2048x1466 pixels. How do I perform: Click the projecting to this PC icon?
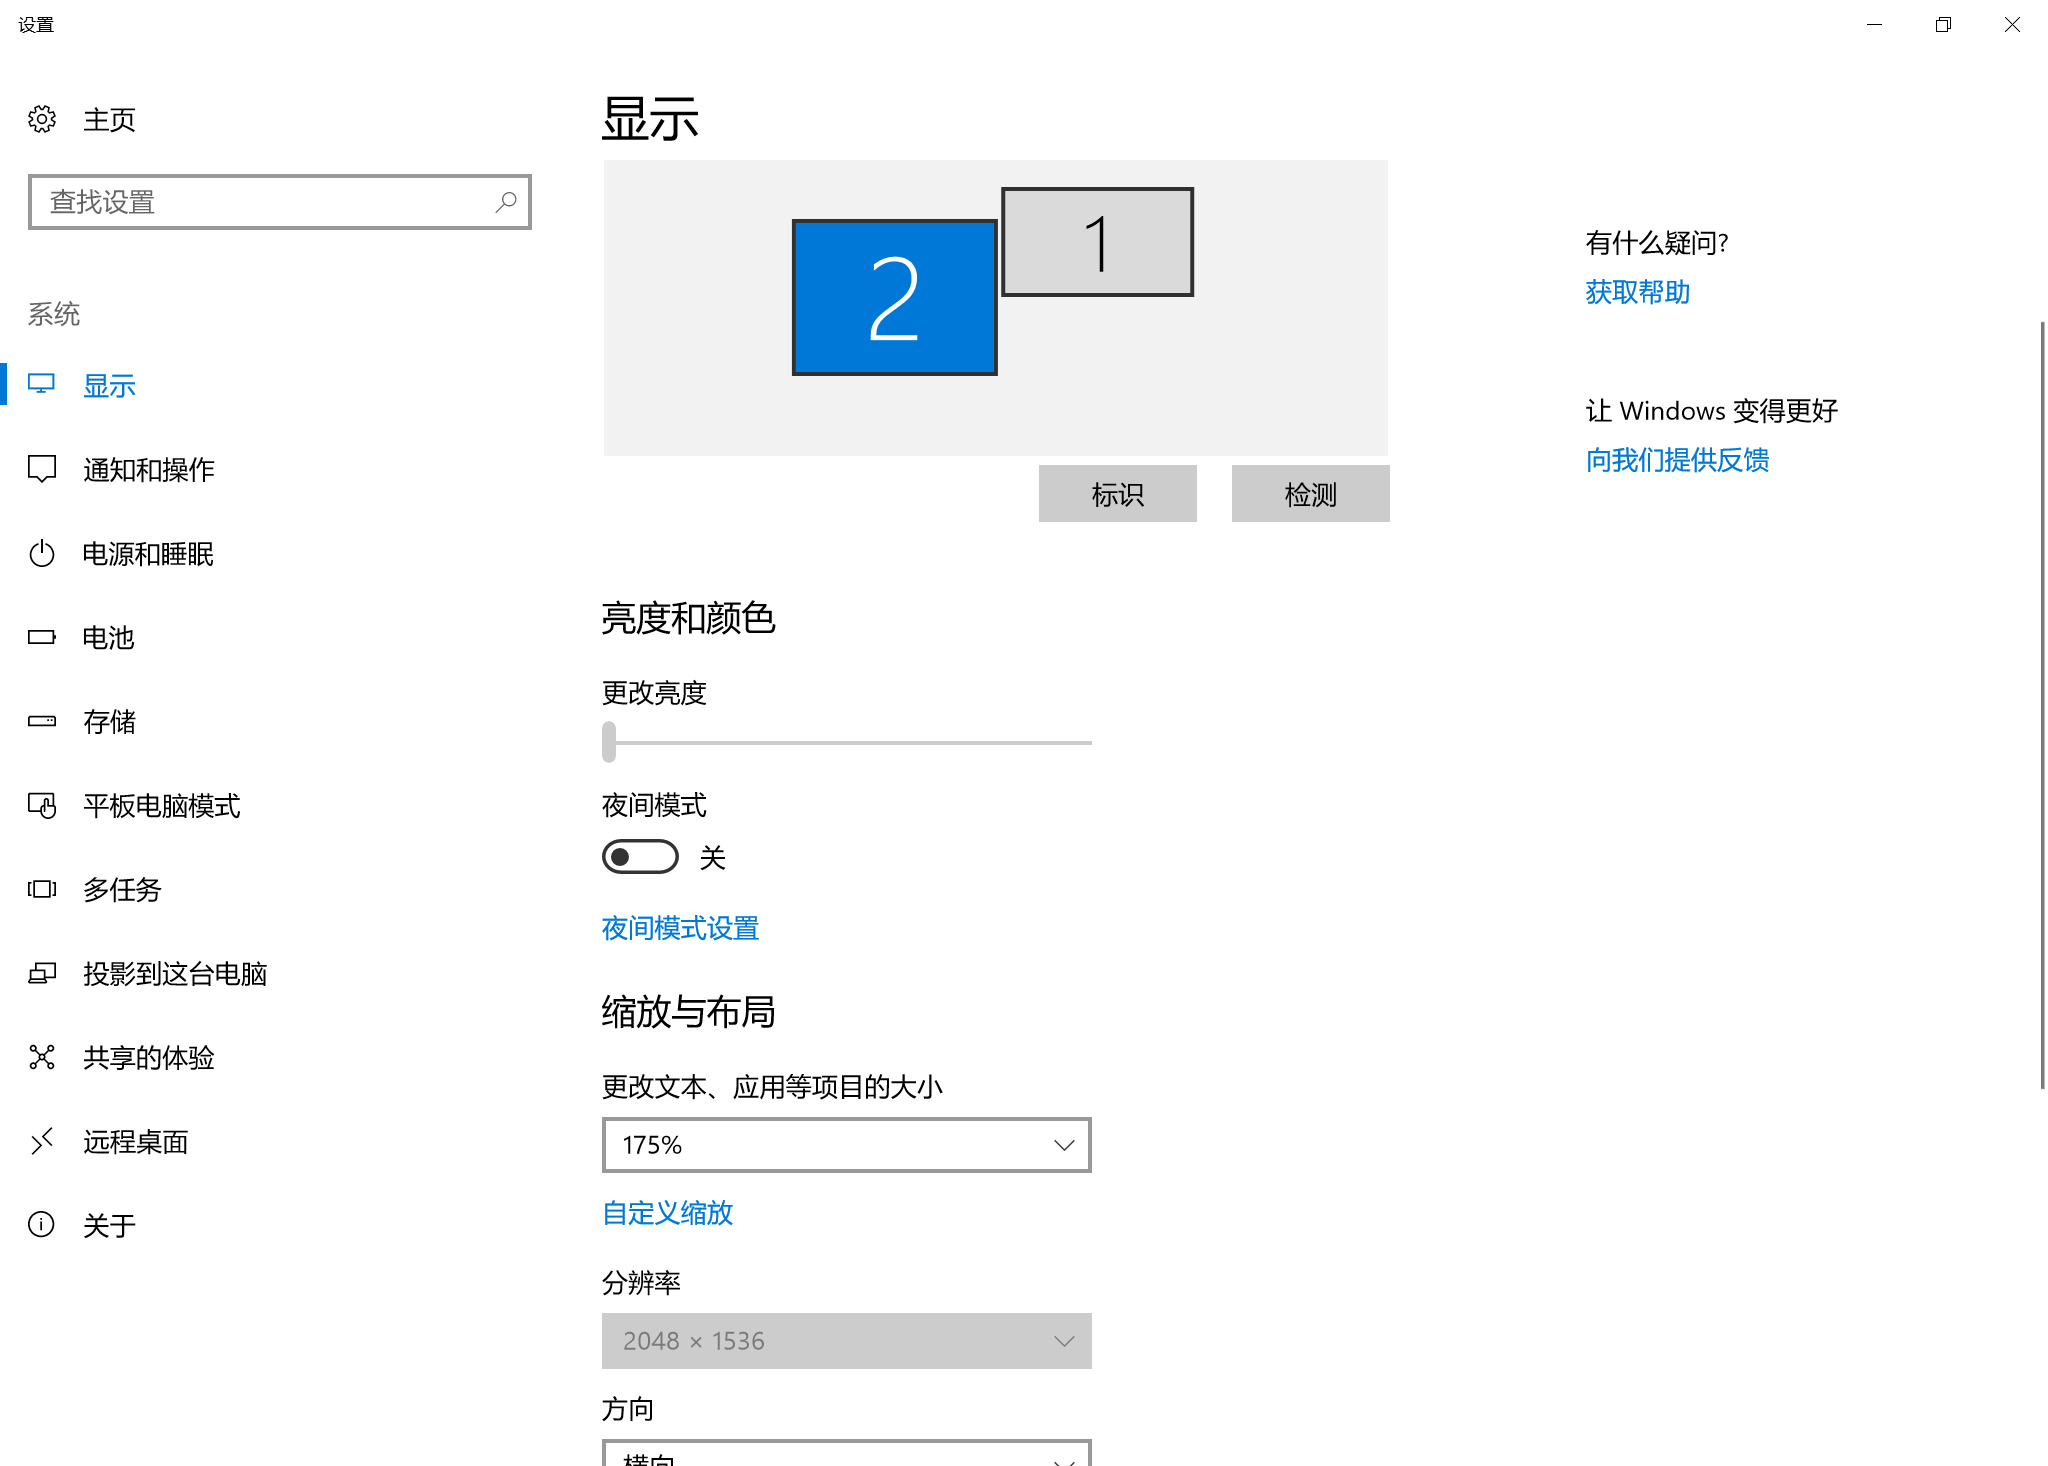(x=42, y=973)
